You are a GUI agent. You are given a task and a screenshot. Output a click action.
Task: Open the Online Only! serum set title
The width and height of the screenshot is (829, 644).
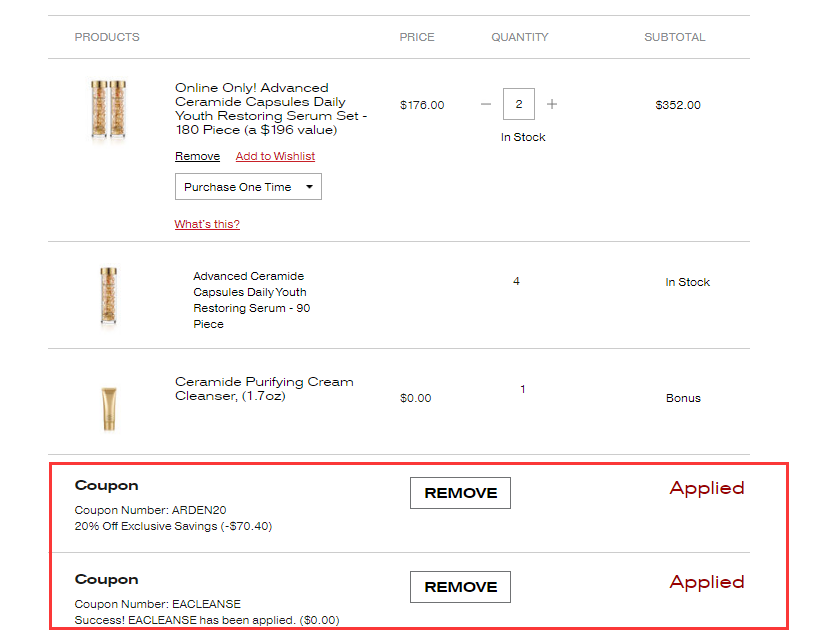[x=270, y=109]
